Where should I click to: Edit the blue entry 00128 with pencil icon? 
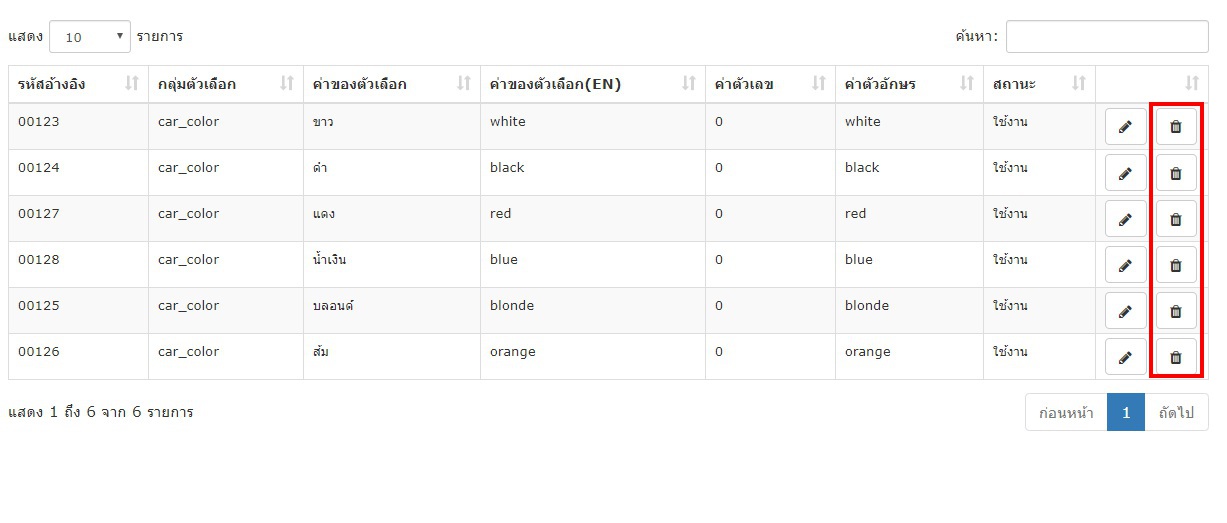1125,265
